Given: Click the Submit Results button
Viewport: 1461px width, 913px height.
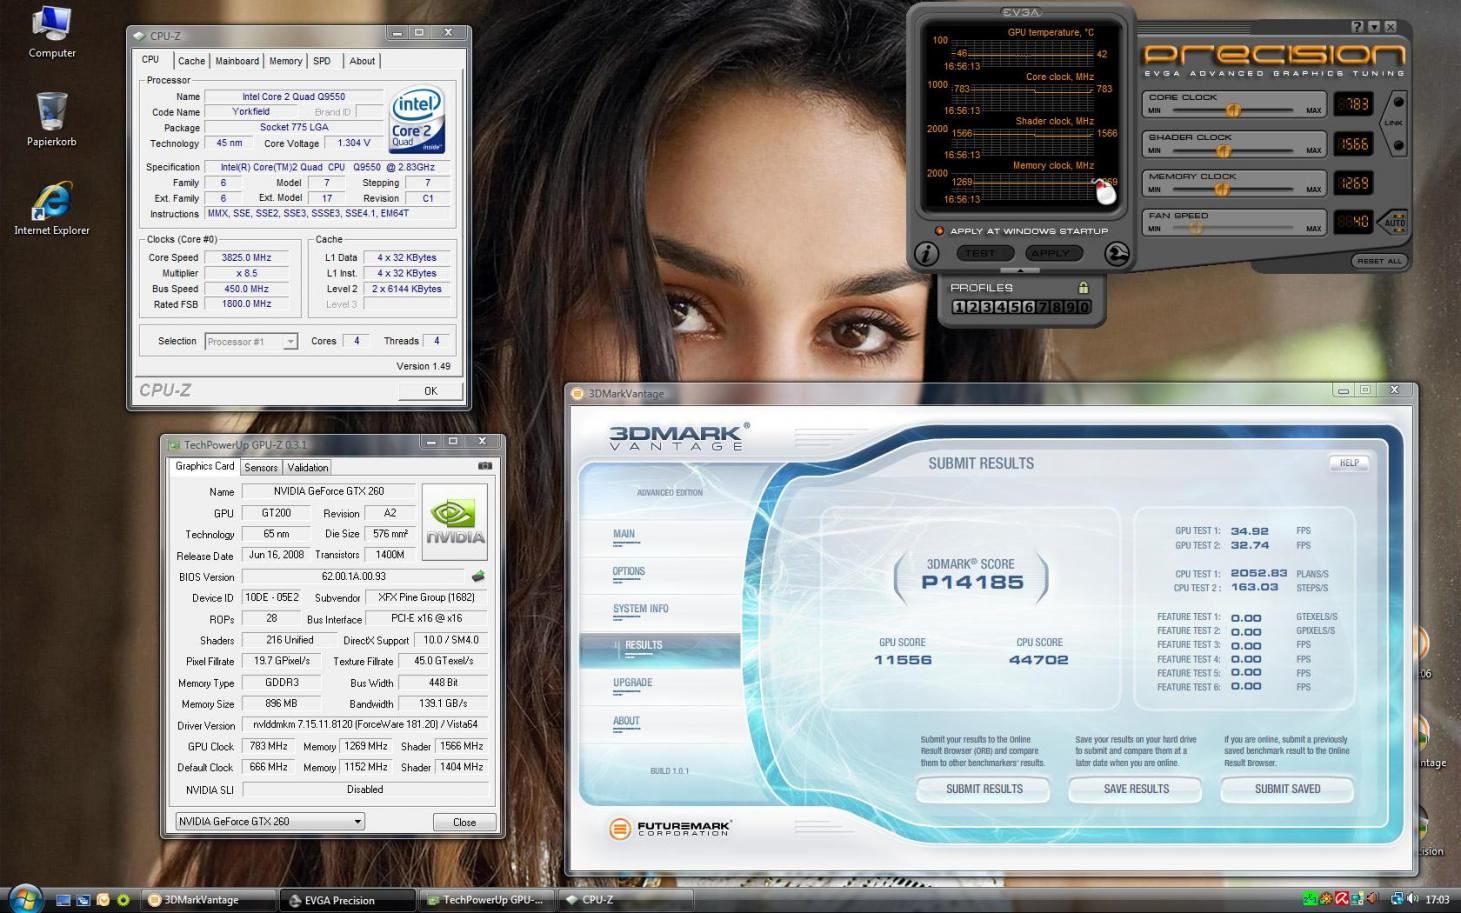Looking at the screenshot, I should [984, 789].
